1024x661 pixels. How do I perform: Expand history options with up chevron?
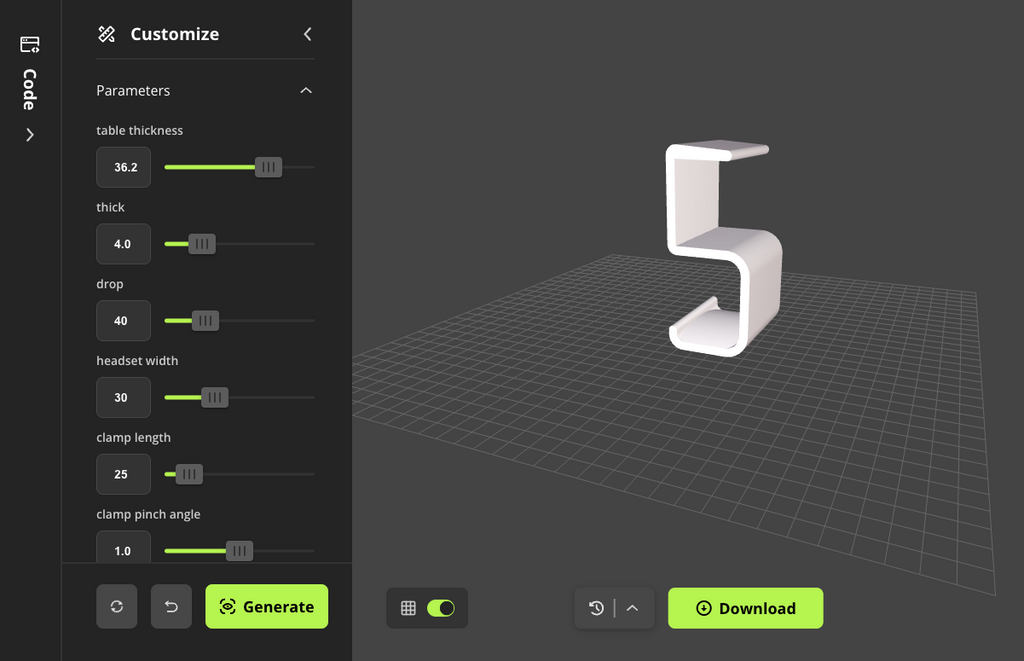click(632, 608)
